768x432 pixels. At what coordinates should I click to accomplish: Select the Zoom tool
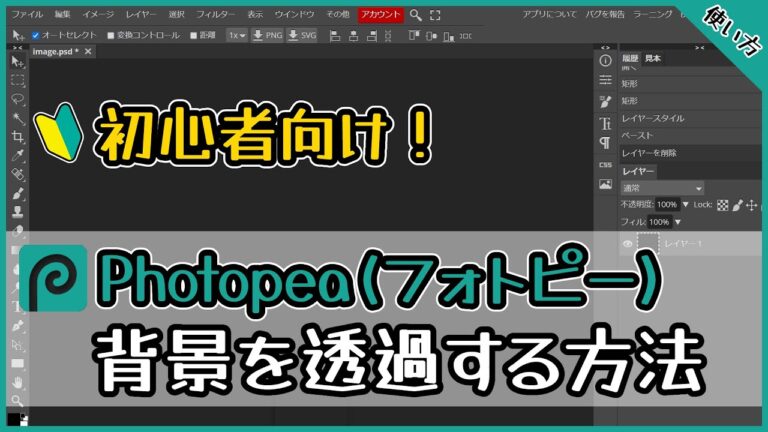point(18,401)
